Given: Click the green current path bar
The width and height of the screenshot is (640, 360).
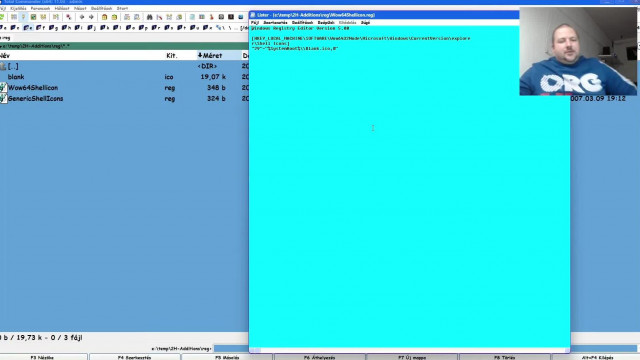Looking at the screenshot, I should click(x=124, y=46).
